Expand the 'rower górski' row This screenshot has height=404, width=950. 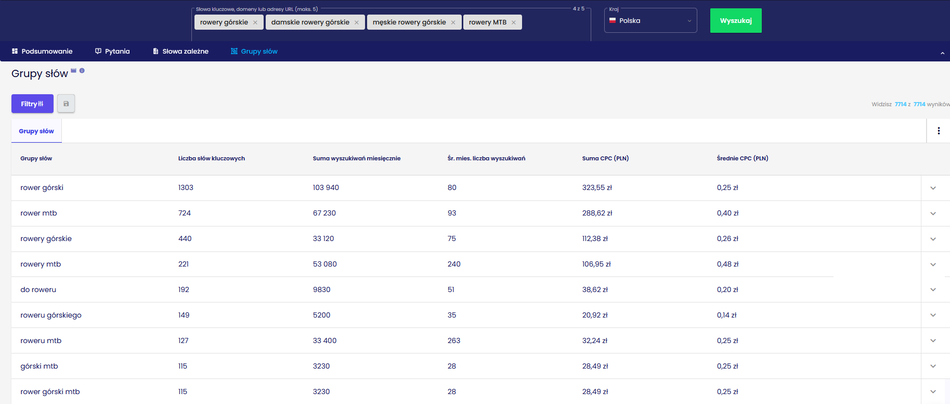pos(932,188)
